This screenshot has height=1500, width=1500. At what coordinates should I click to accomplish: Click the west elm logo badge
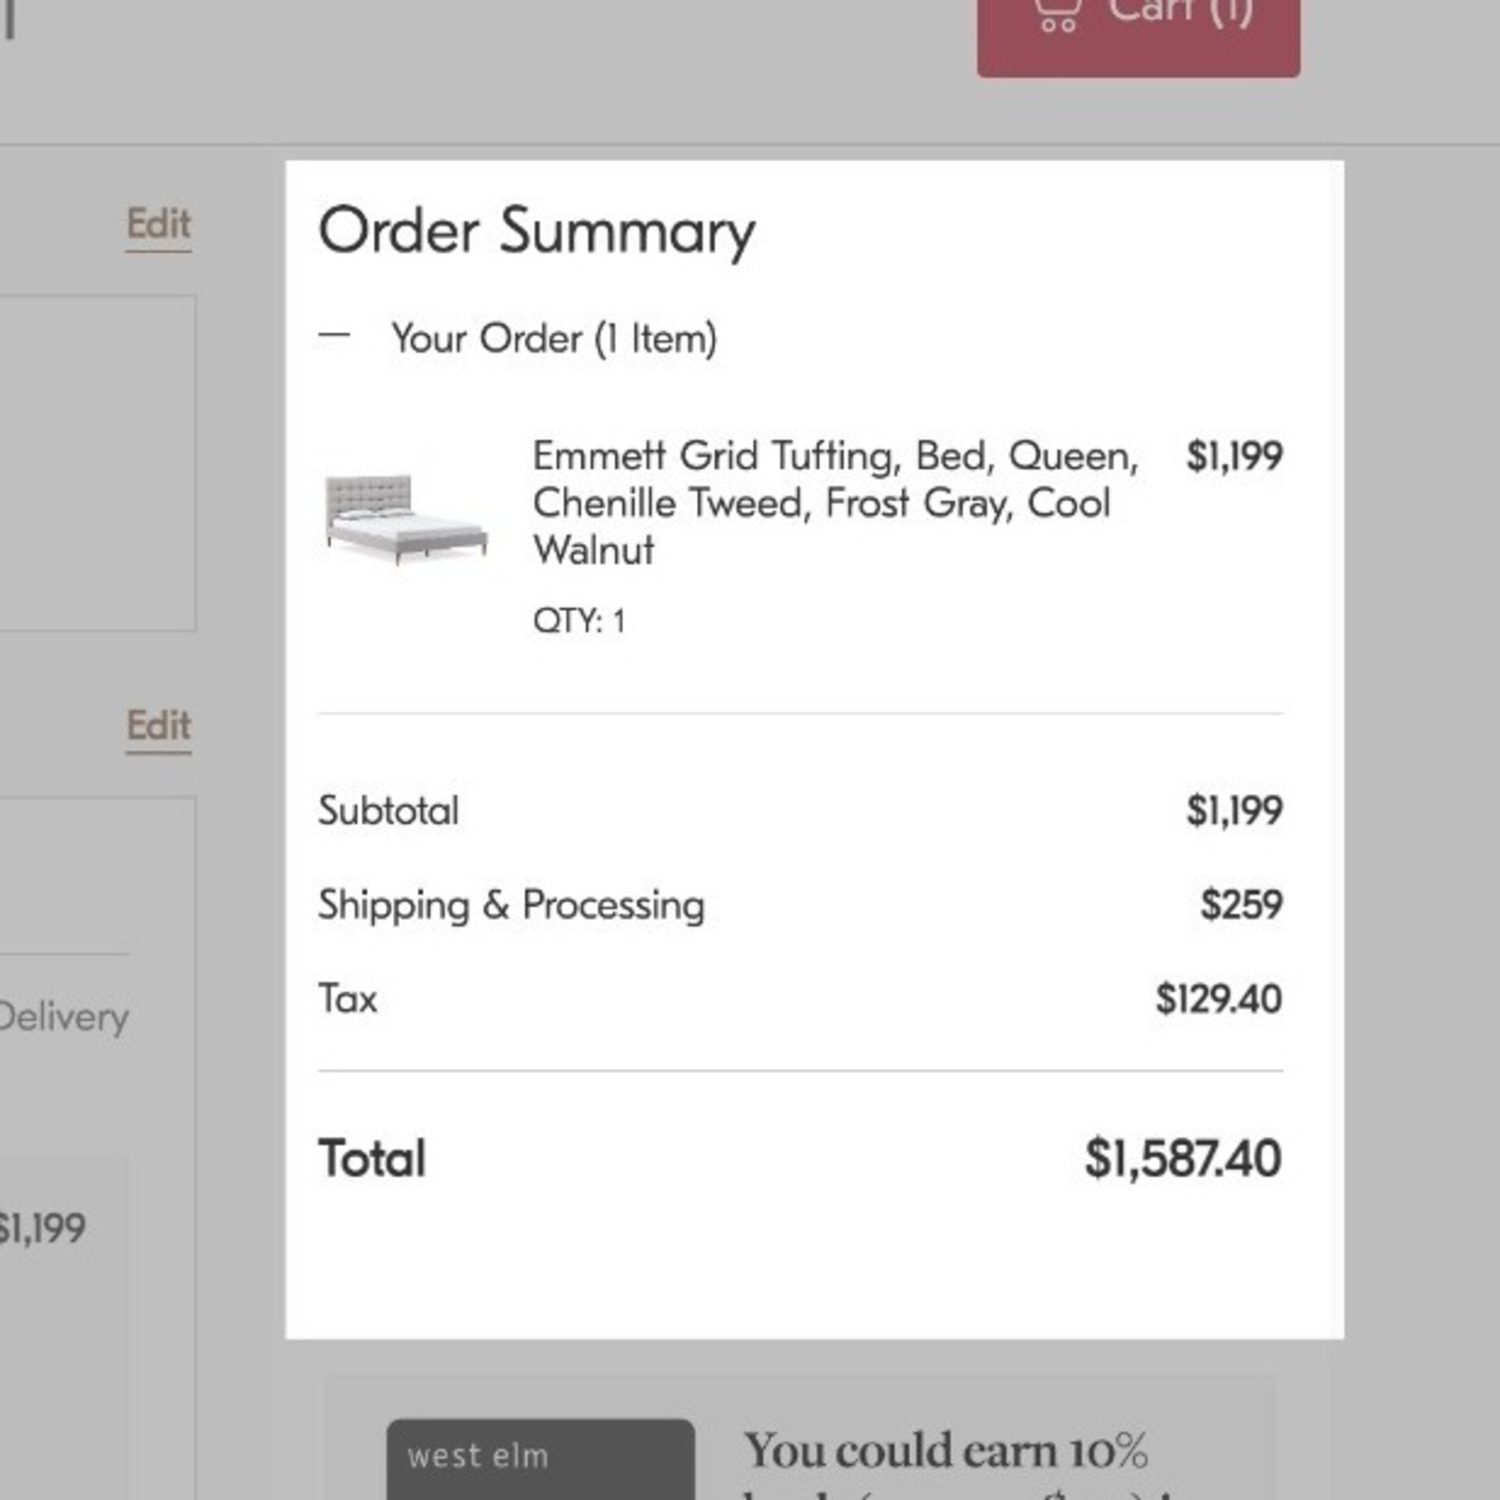[541, 1456]
